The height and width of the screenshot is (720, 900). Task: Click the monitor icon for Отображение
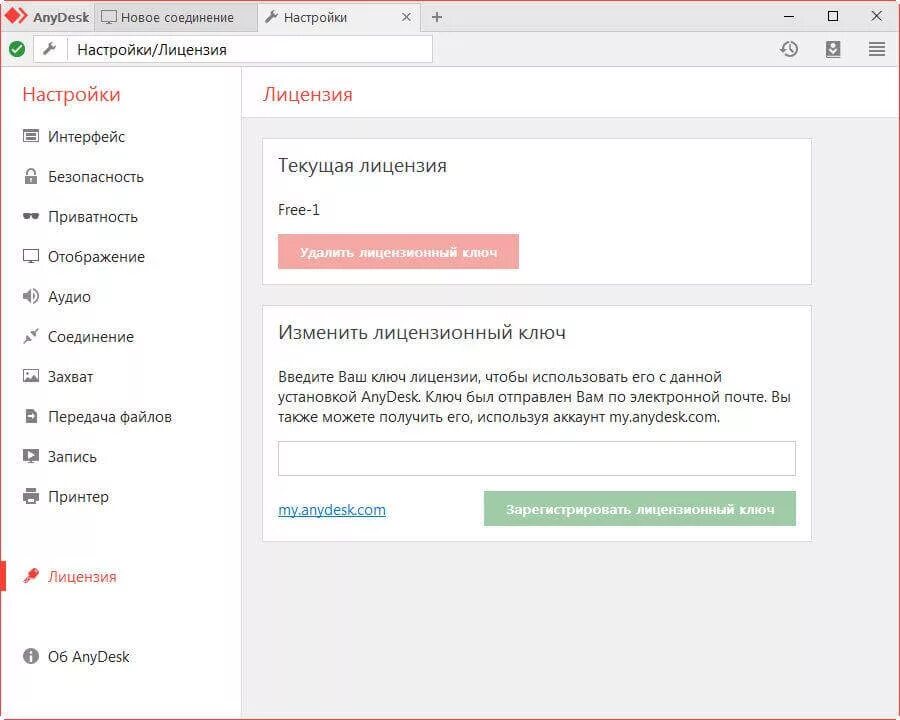(x=31, y=256)
